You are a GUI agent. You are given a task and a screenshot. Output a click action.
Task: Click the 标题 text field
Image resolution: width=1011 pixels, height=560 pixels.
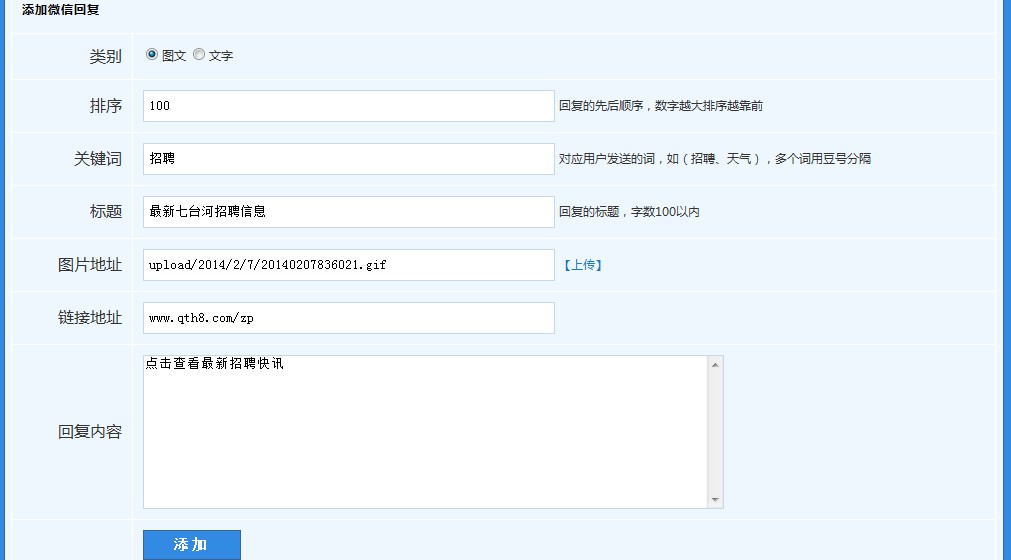click(348, 212)
